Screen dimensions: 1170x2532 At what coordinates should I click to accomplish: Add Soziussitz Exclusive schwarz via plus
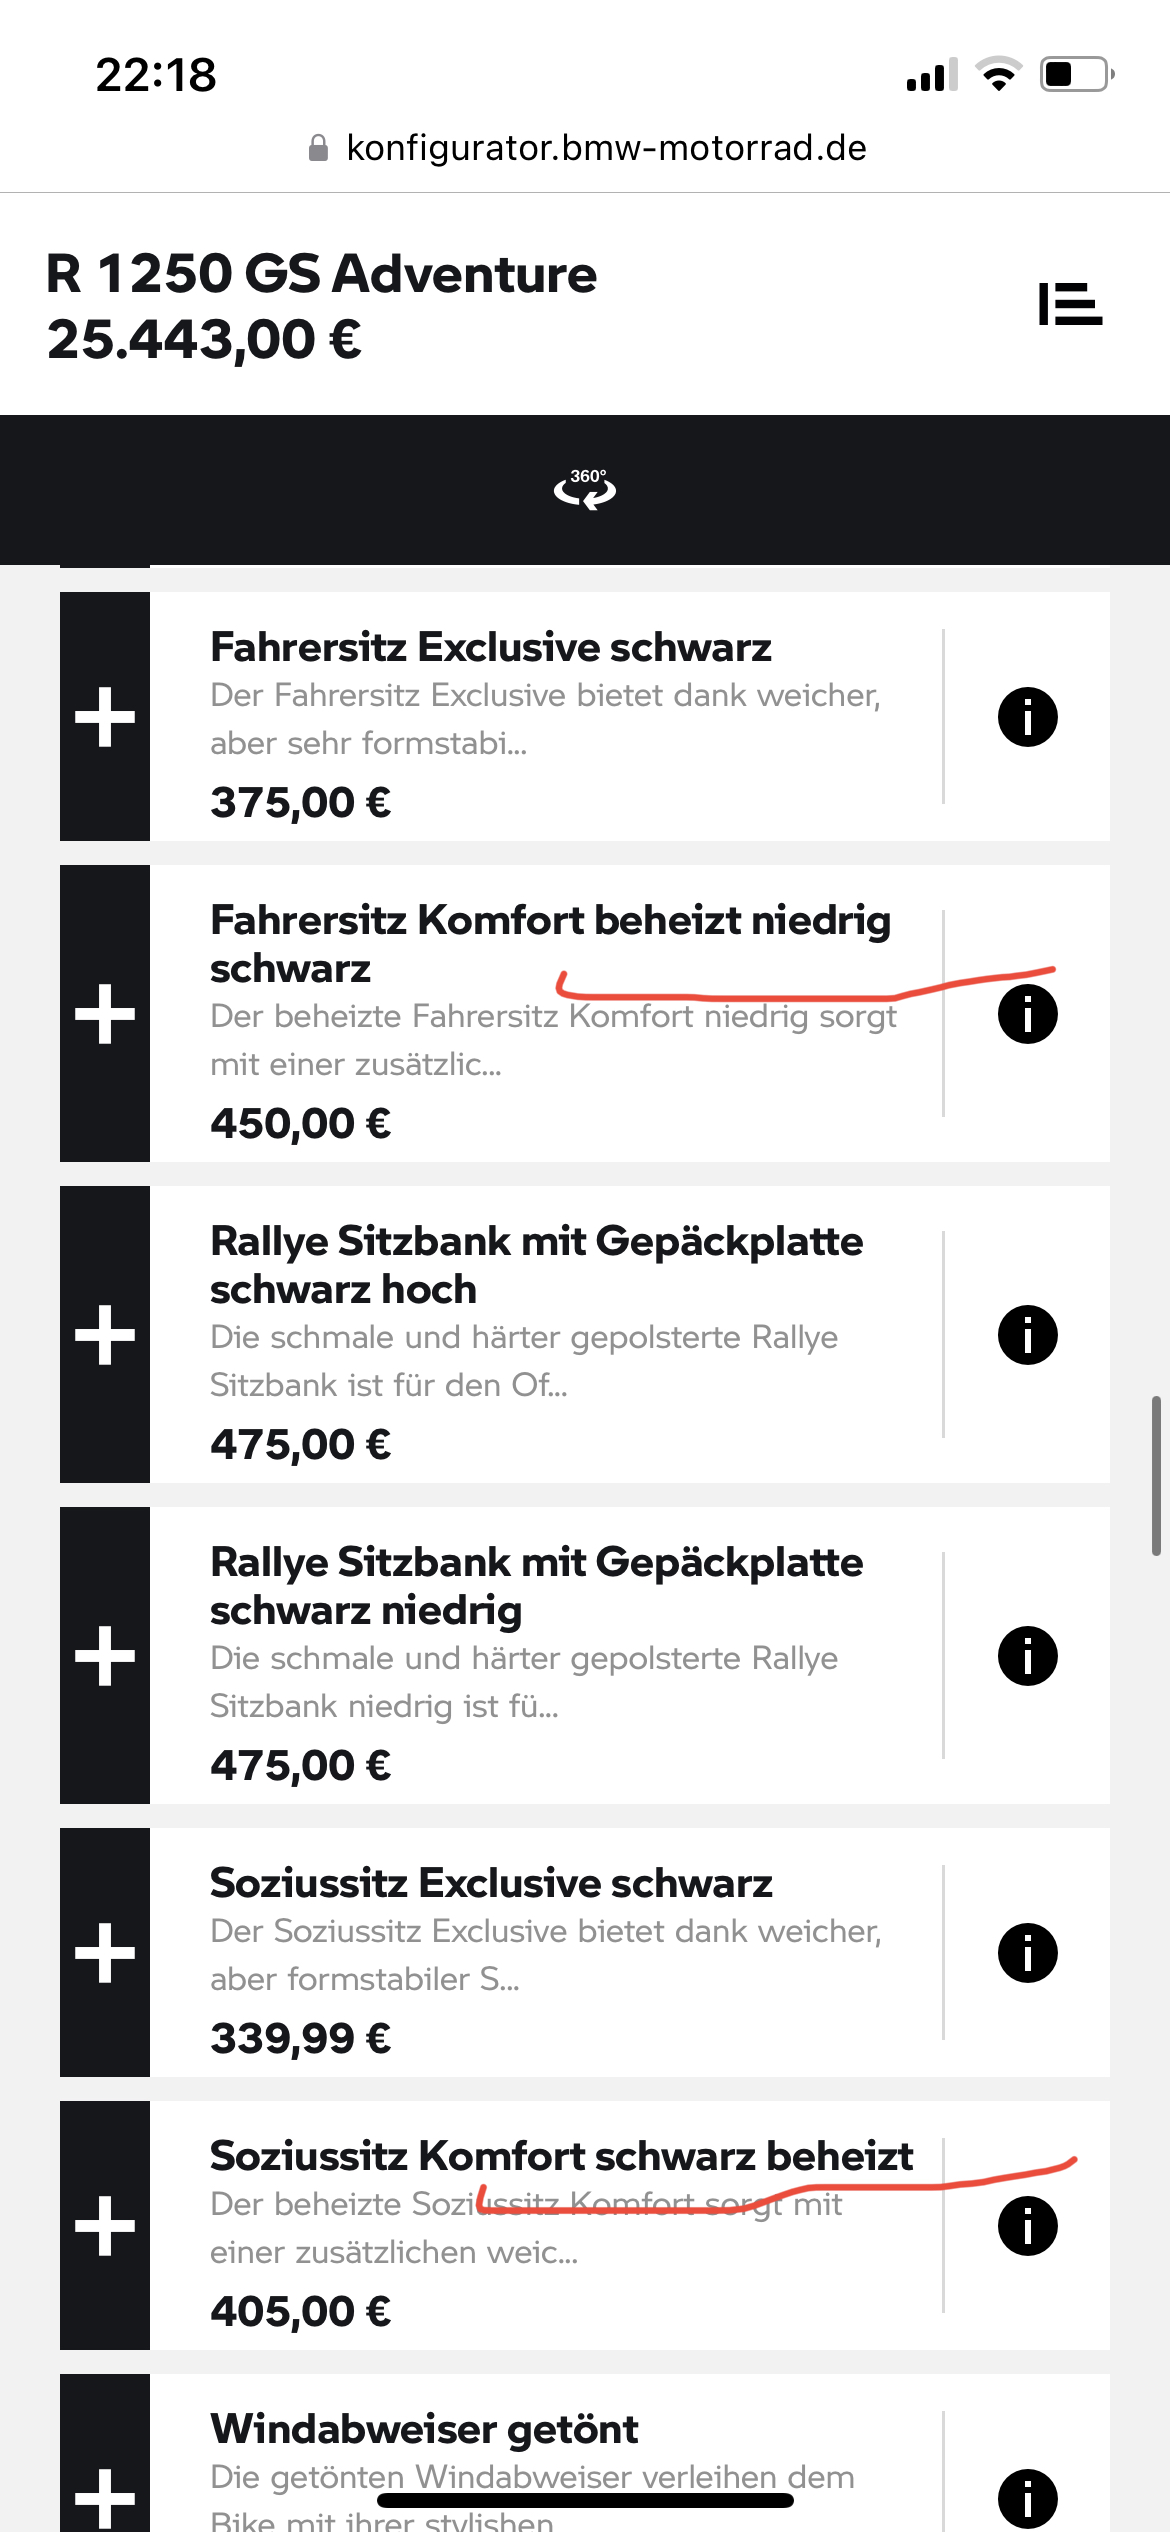pos(105,1953)
